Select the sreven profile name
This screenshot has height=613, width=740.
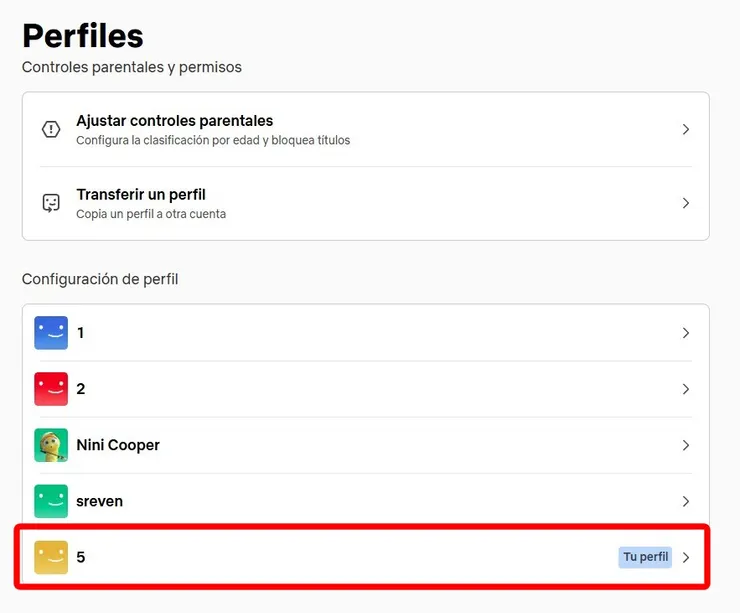coord(101,501)
